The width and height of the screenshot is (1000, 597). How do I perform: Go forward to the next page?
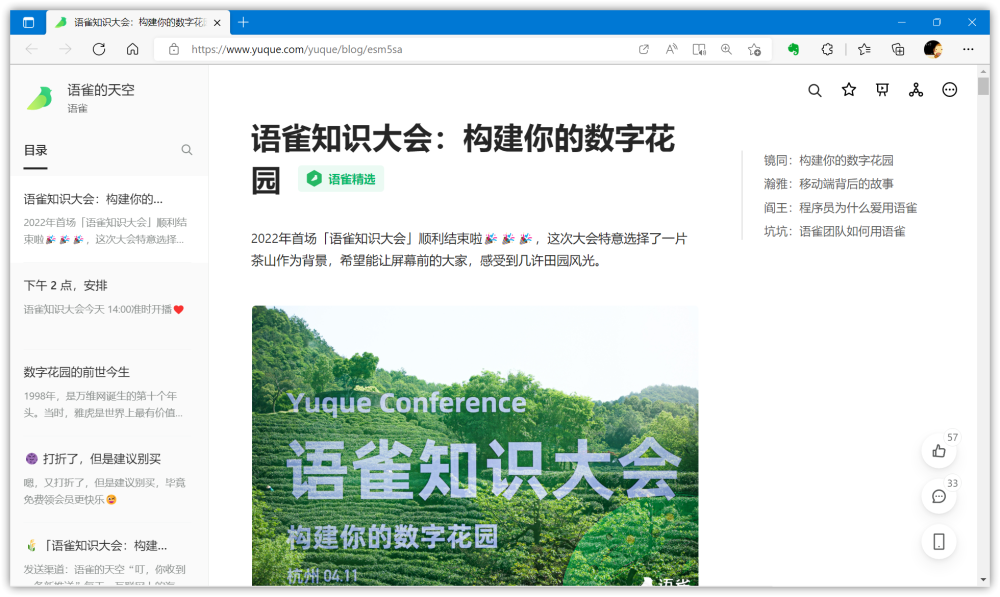tap(65, 49)
